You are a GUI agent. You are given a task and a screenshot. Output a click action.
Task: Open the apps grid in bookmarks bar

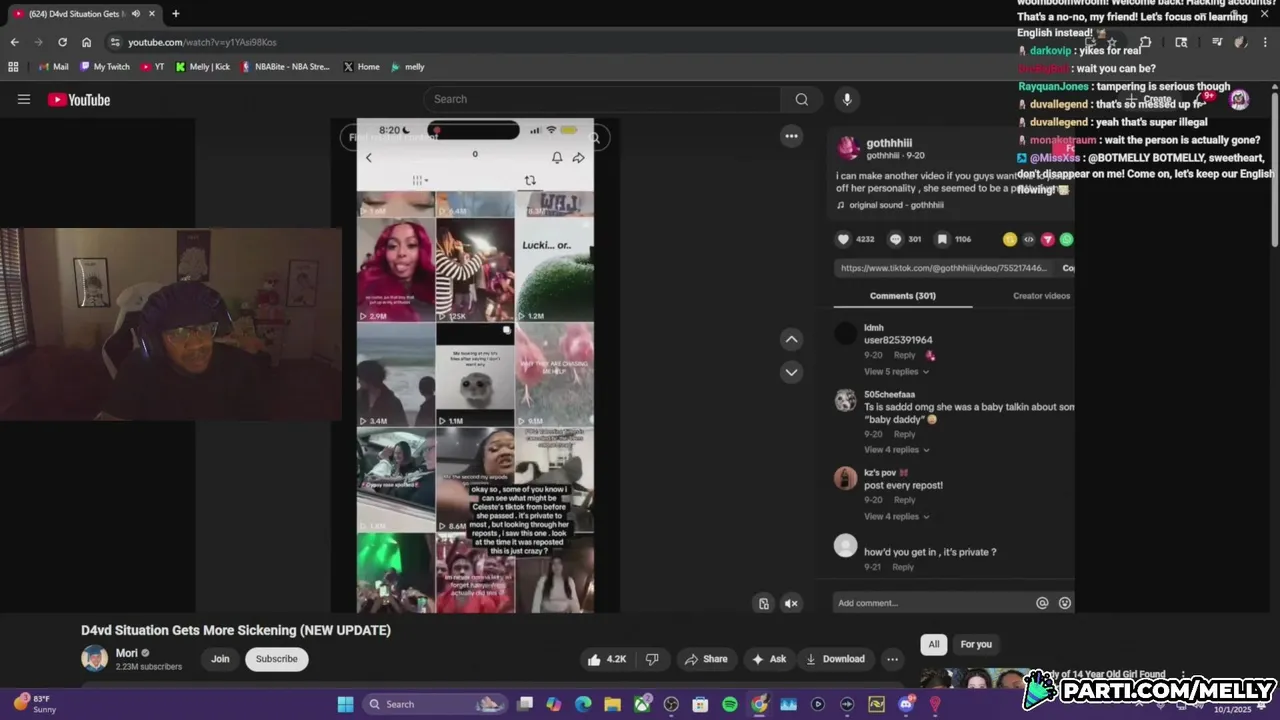[13, 67]
